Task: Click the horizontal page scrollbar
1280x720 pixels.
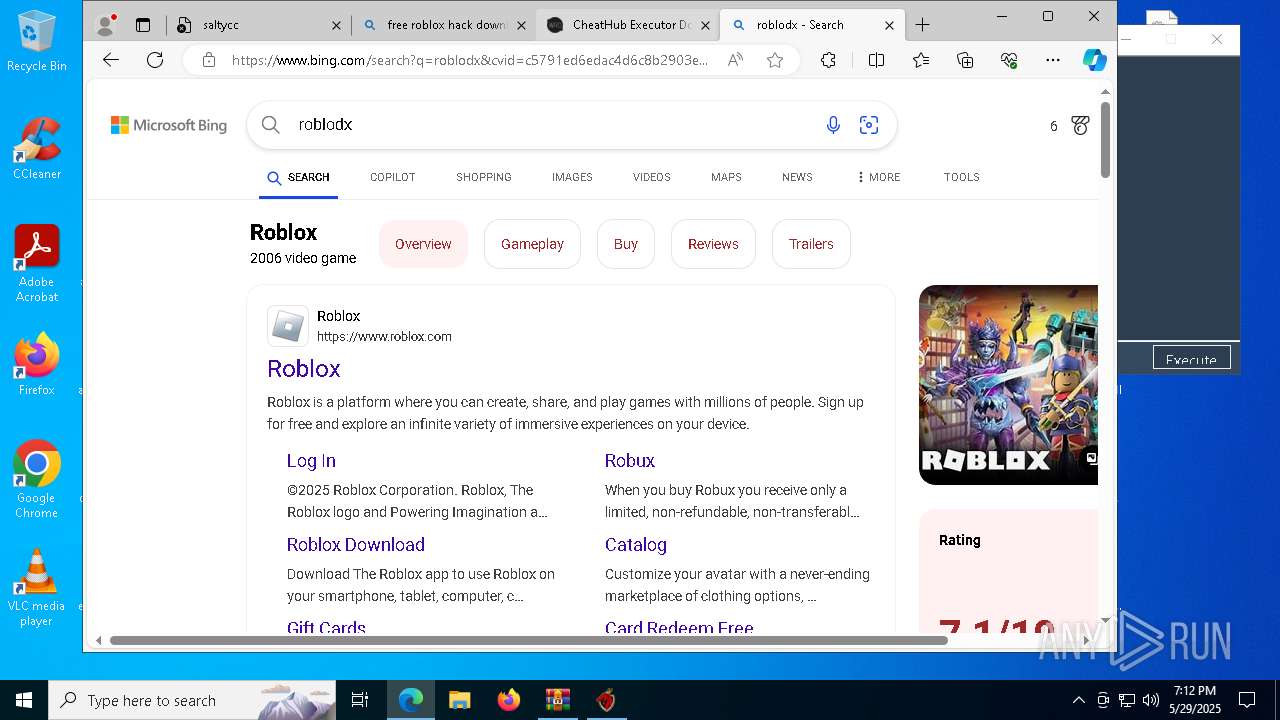Action: pyautogui.click(x=528, y=640)
